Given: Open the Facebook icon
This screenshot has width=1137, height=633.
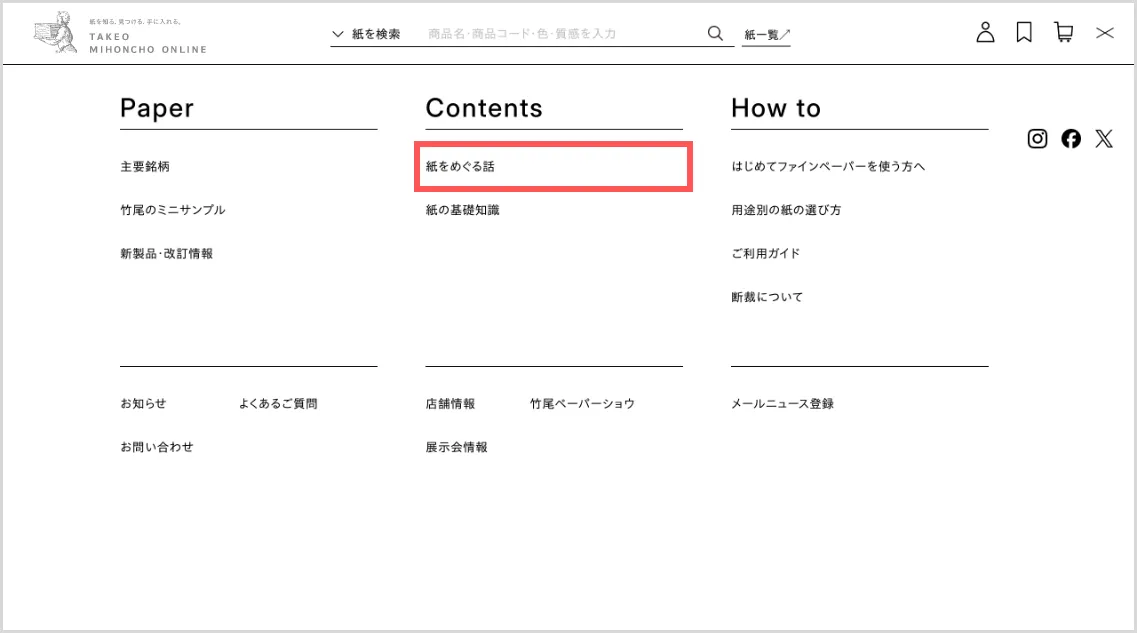Looking at the screenshot, I should point(1071,139).
